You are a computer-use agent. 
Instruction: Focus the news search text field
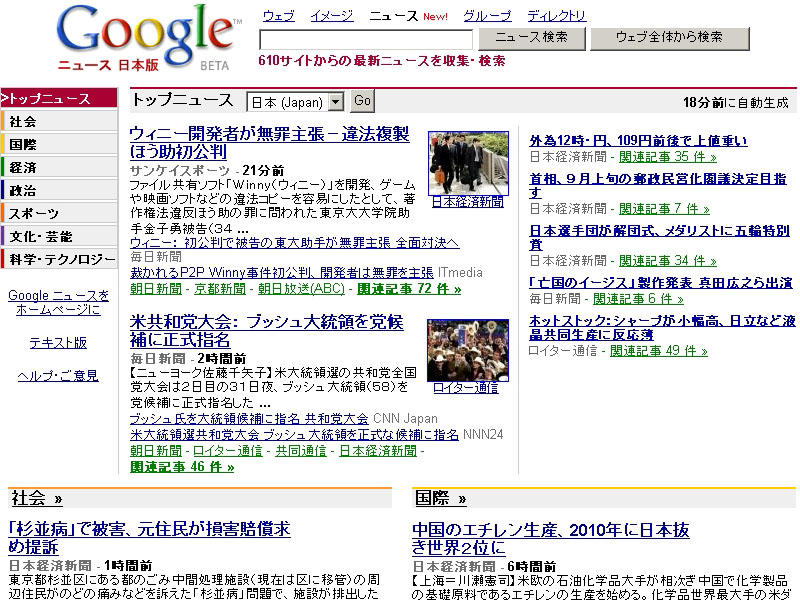[366, 40]
